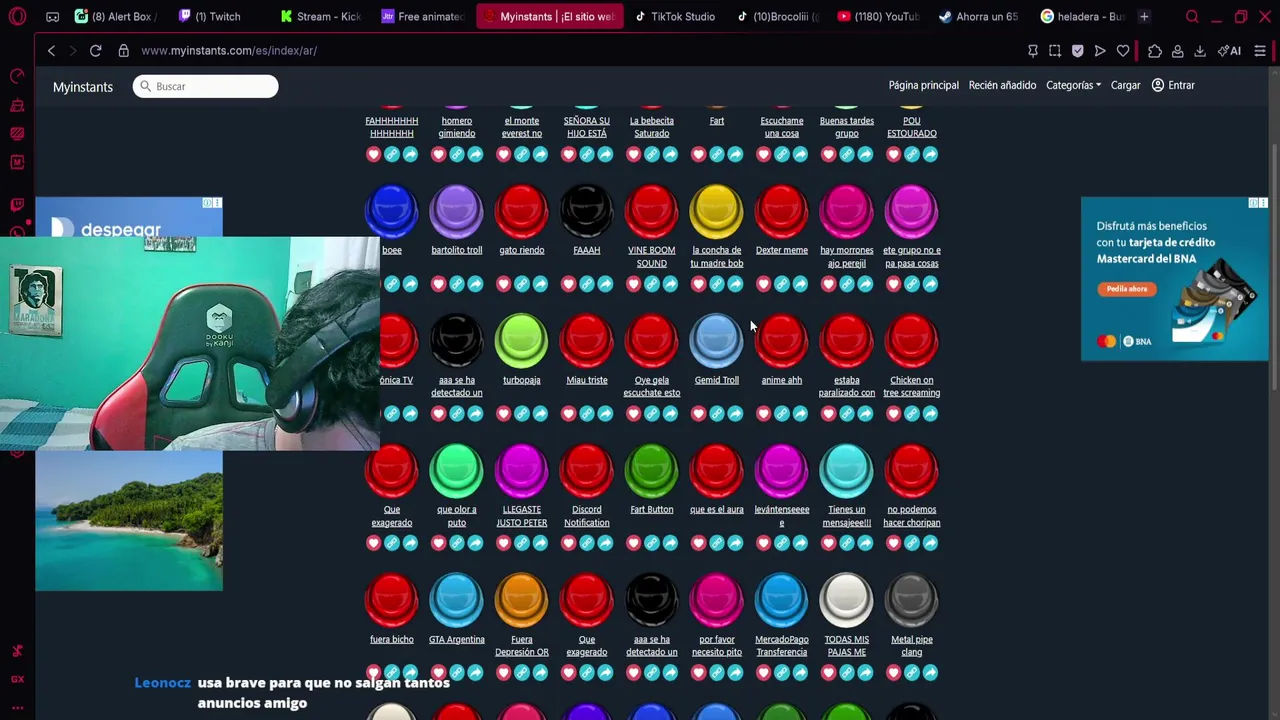
Task: Copy link icon under 'estaba paralizado con'
Action: pyautogui.click(x=847, y=414)
